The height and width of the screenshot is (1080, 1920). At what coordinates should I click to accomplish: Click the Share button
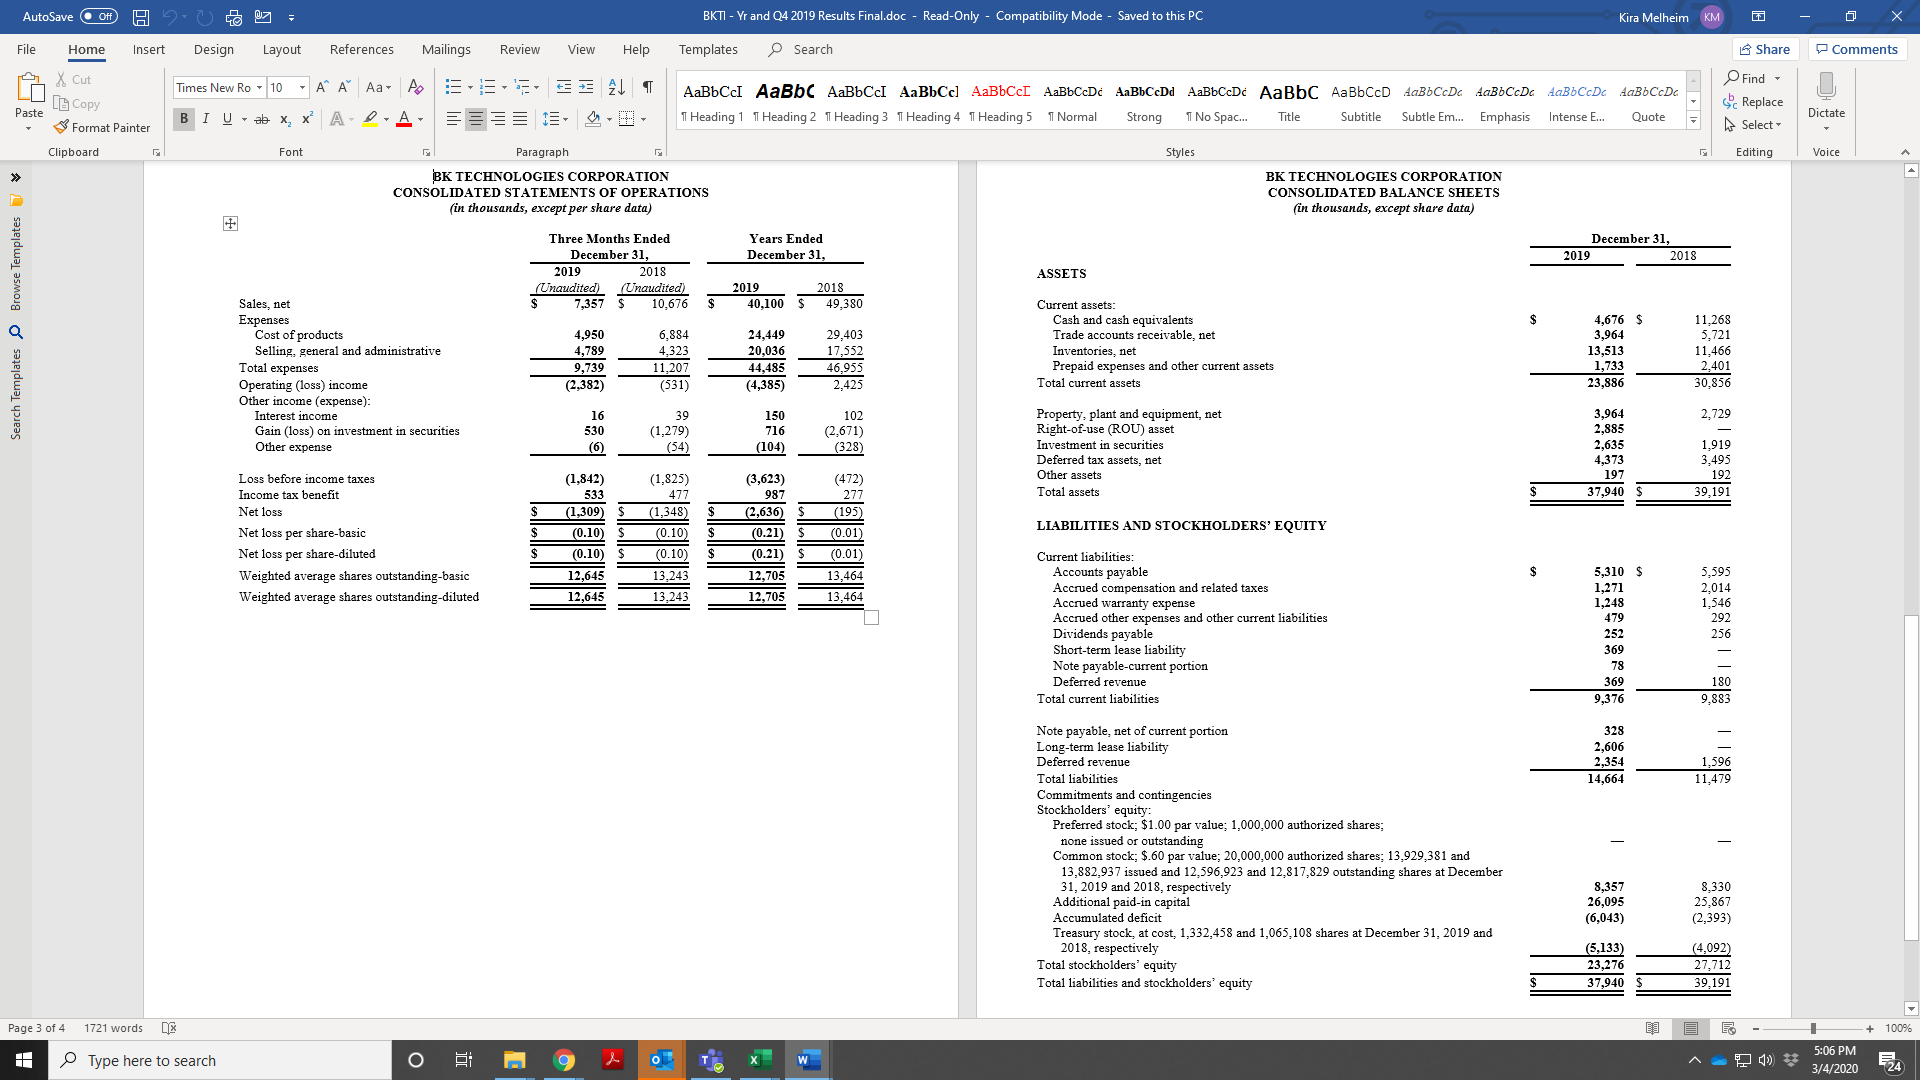[1765, 49]
